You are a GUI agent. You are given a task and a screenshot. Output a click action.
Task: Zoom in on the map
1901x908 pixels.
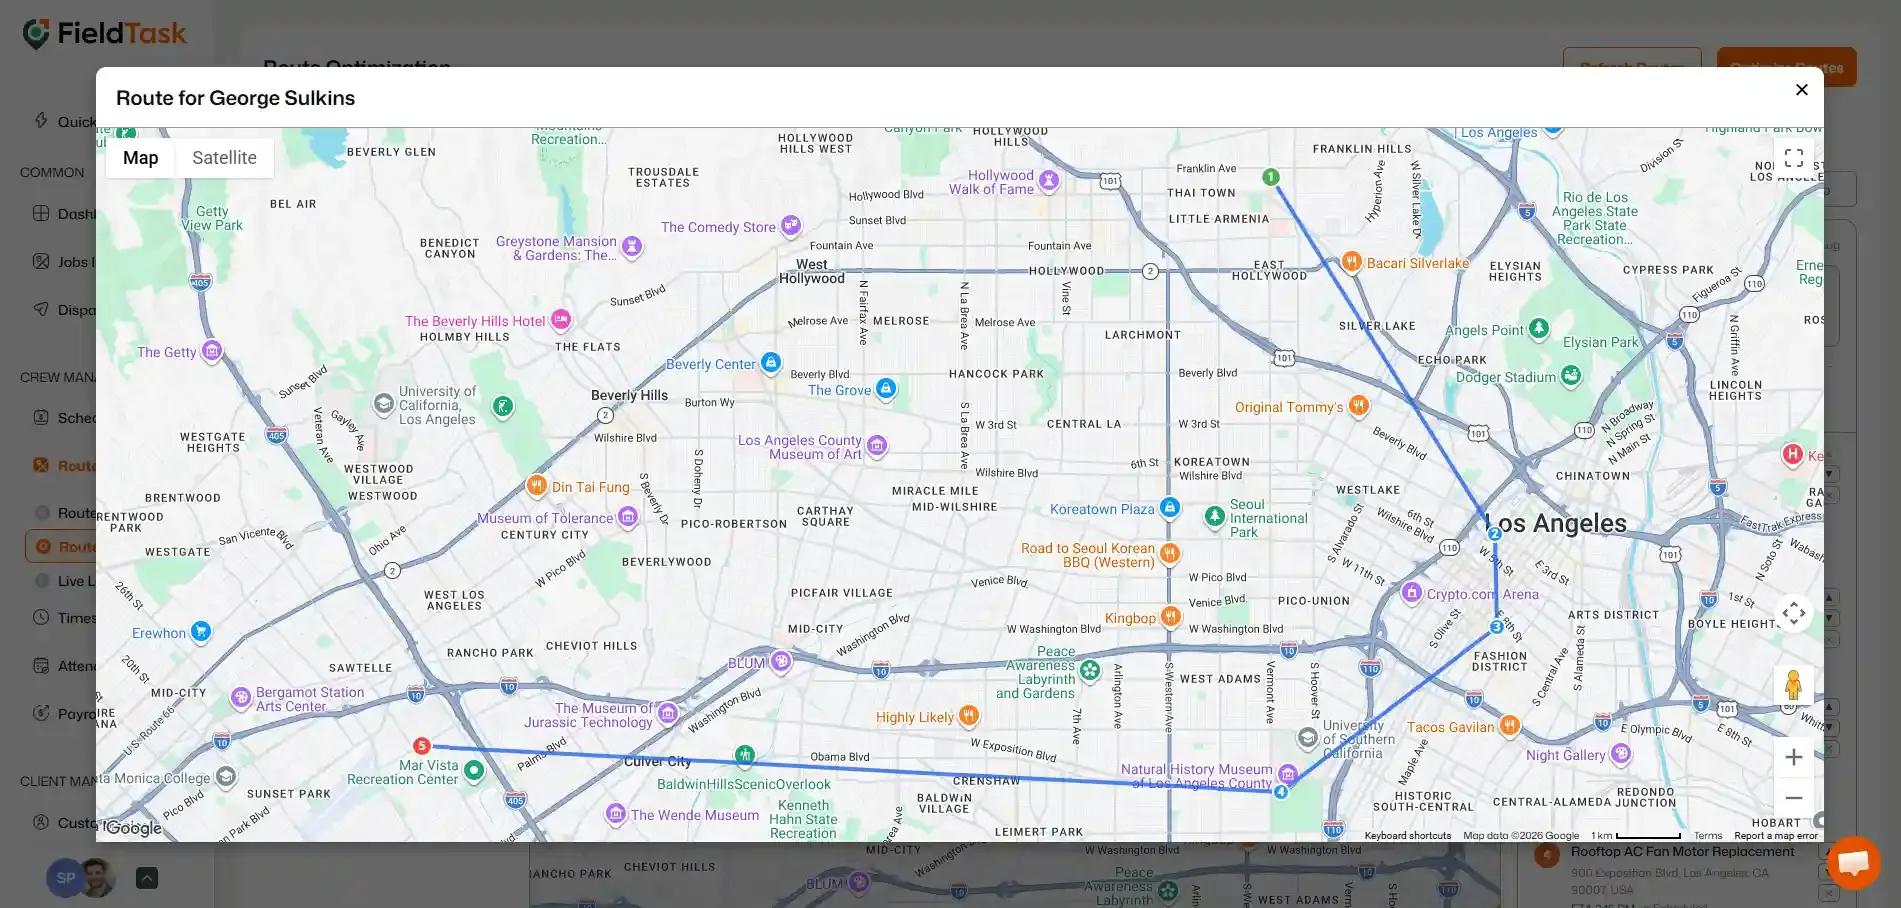tap(1793, 757)
